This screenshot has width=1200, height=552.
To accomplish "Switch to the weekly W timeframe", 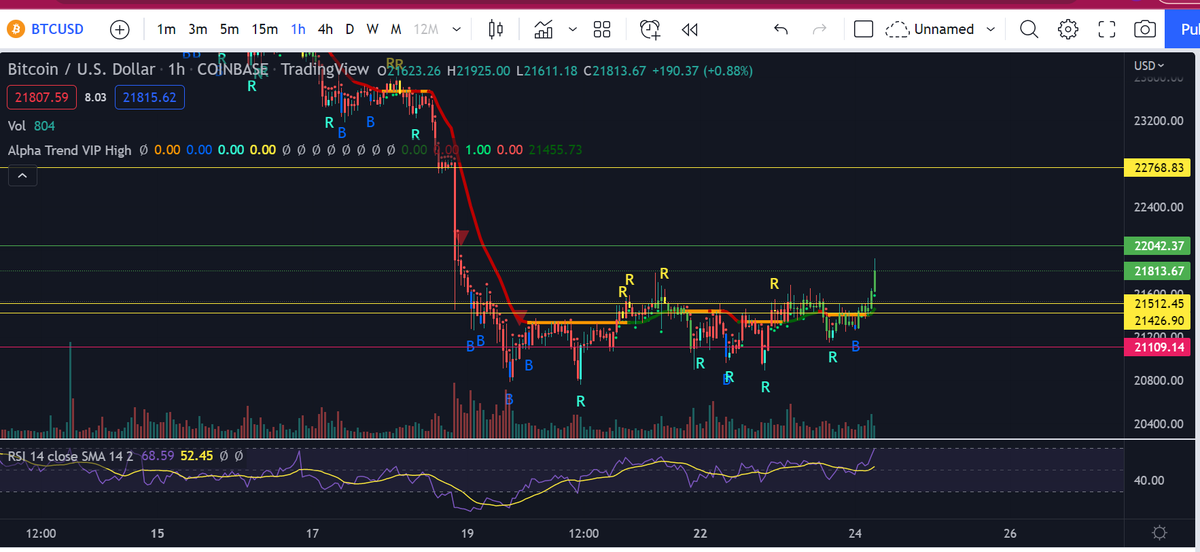I will click(x=372, y=29).
